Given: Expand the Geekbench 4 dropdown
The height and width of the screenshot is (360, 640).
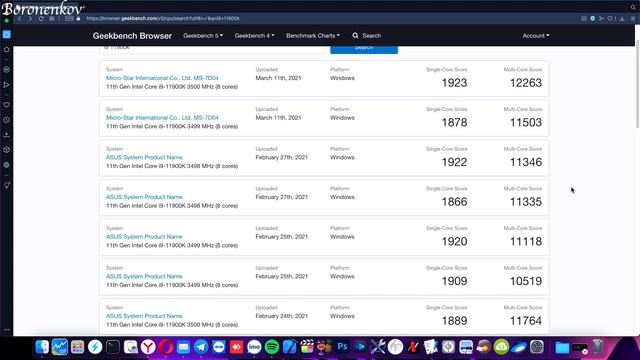Looking at the screenshot, I should pos(254,36).
